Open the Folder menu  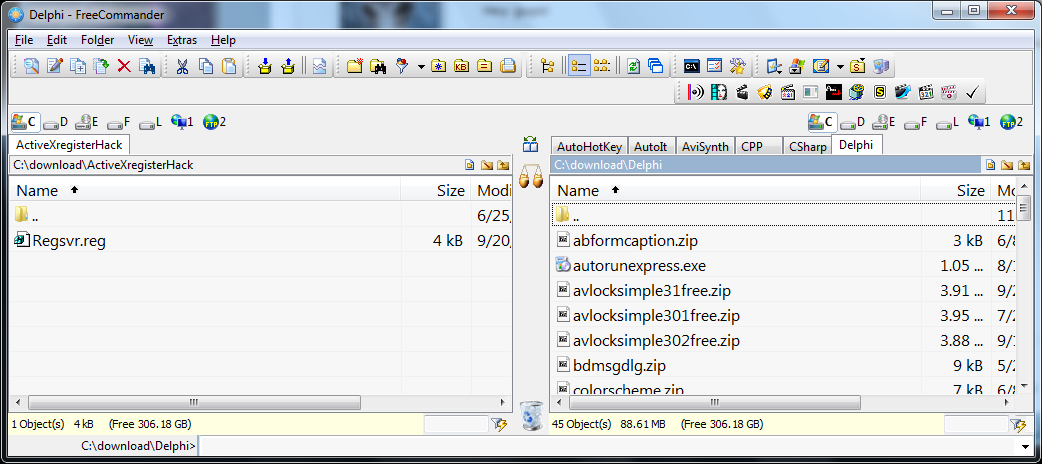coord(98,40)
